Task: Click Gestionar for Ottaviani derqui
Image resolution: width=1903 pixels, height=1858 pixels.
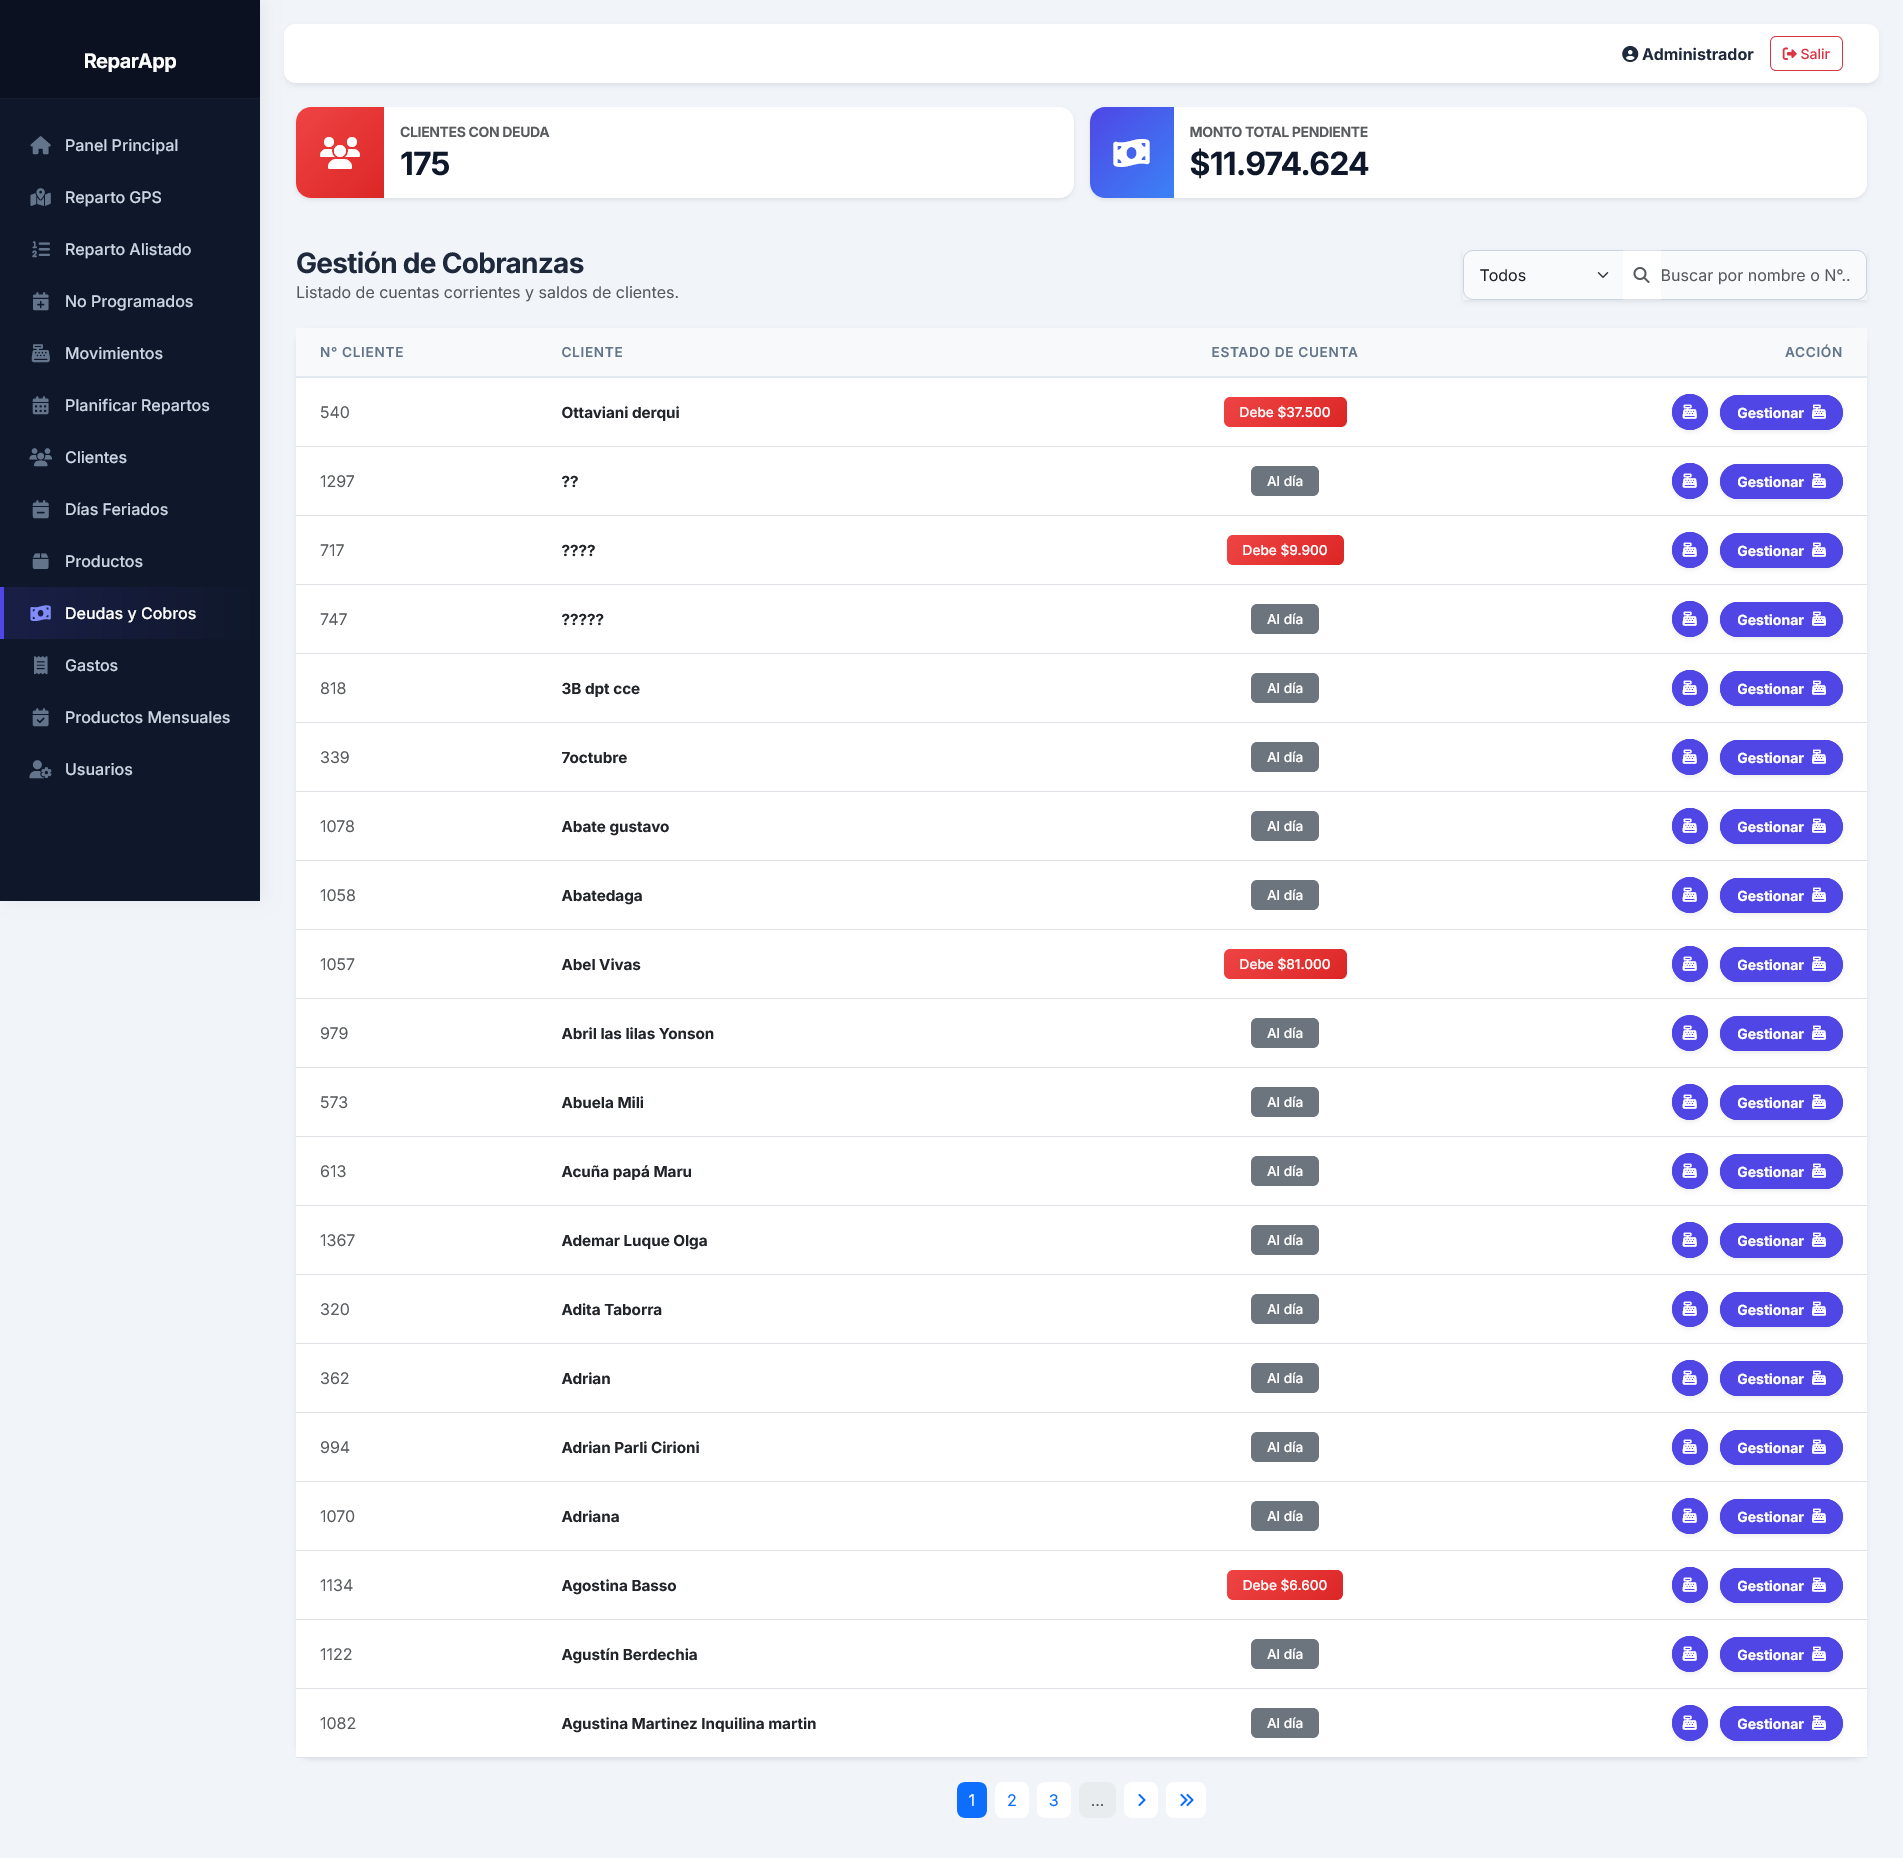Action: [x=1780, y=412]
